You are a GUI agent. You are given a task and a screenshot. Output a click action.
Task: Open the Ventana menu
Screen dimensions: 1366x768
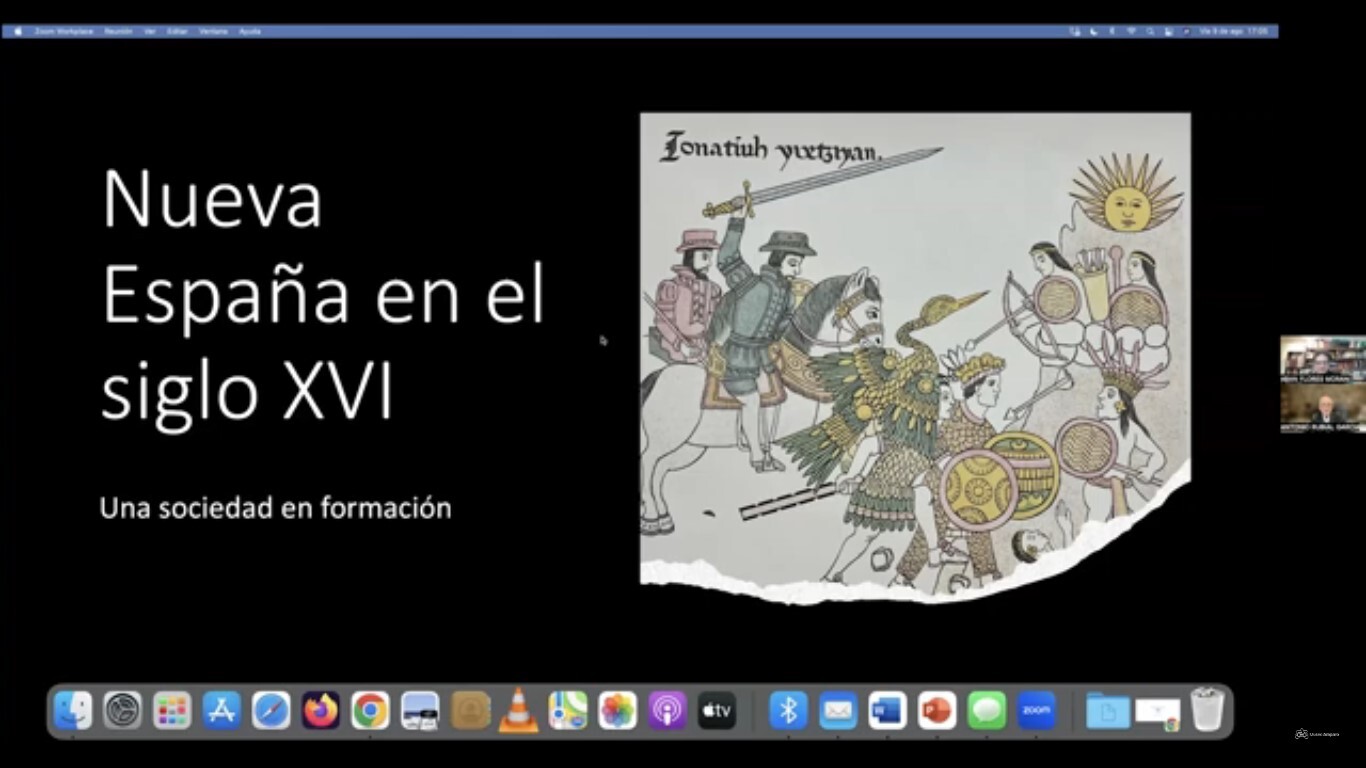tap(213, 31)
